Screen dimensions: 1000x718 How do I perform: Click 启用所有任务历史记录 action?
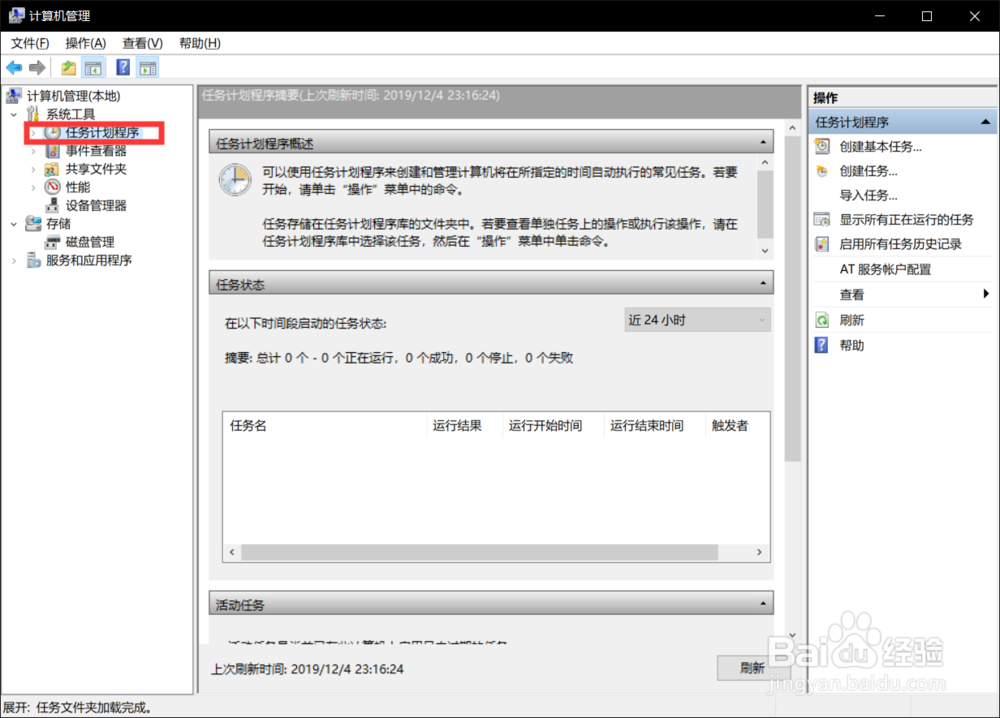tap(901, 244)
